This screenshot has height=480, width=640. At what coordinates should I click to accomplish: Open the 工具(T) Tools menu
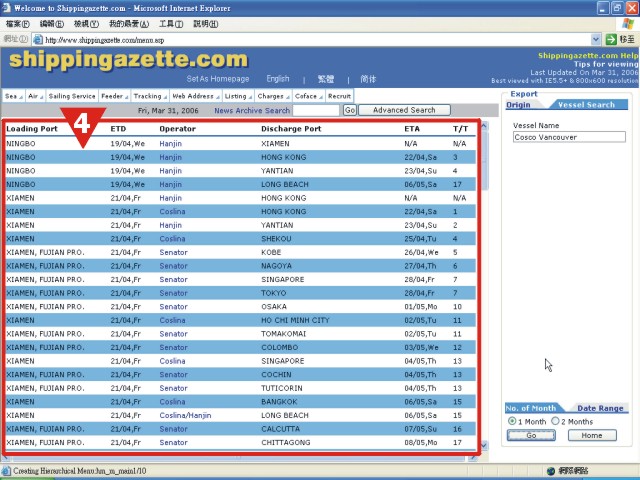(x=171, y=24)
